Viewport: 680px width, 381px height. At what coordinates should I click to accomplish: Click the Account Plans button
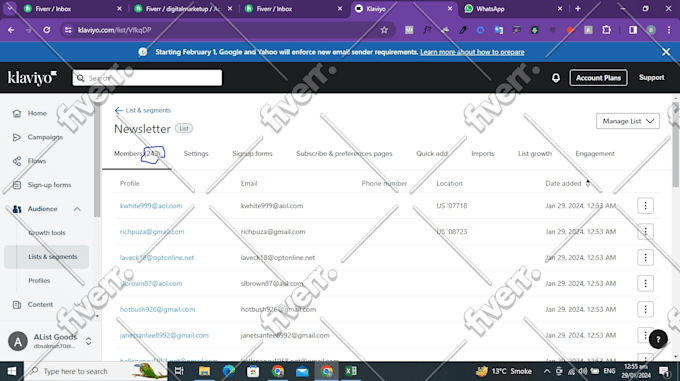point(598,78)
